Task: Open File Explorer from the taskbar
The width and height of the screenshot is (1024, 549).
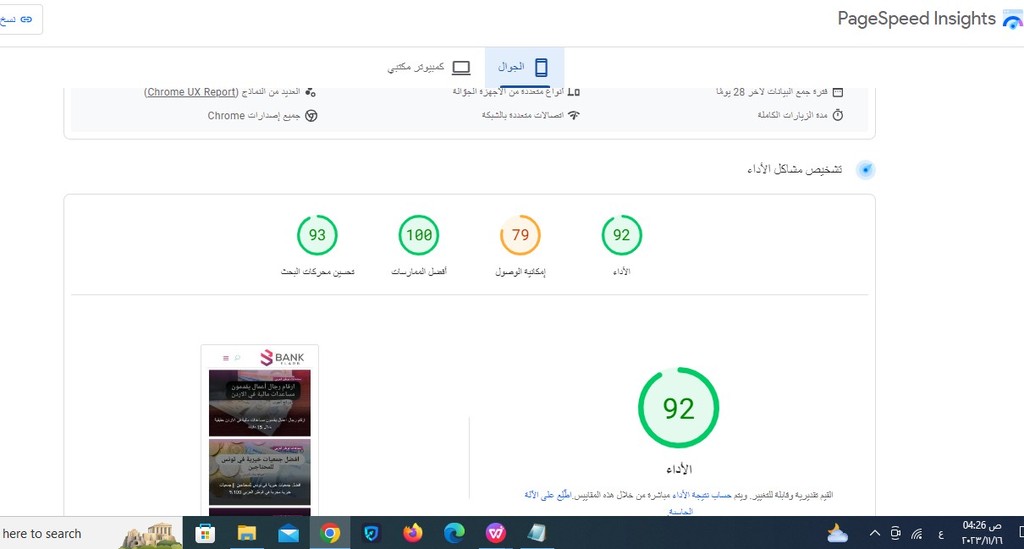Action: [x=246, y=533]
